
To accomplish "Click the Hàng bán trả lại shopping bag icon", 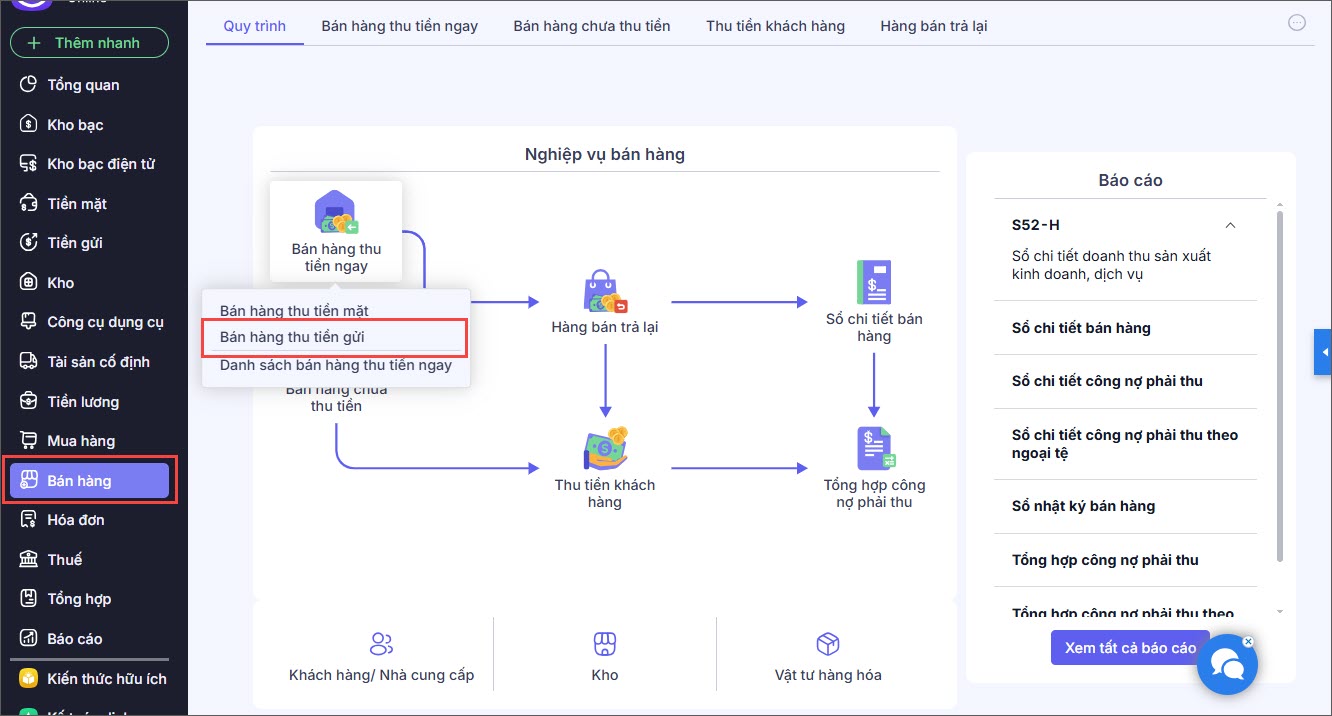I will pyautogui.click(x=605, y=291).
